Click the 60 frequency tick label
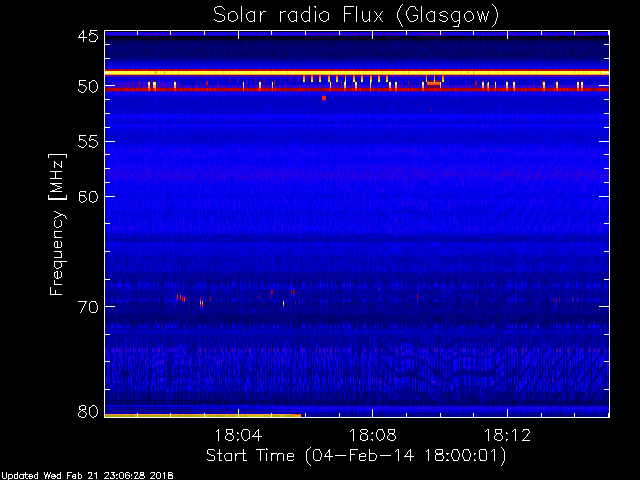 click(x=88, y=197)
